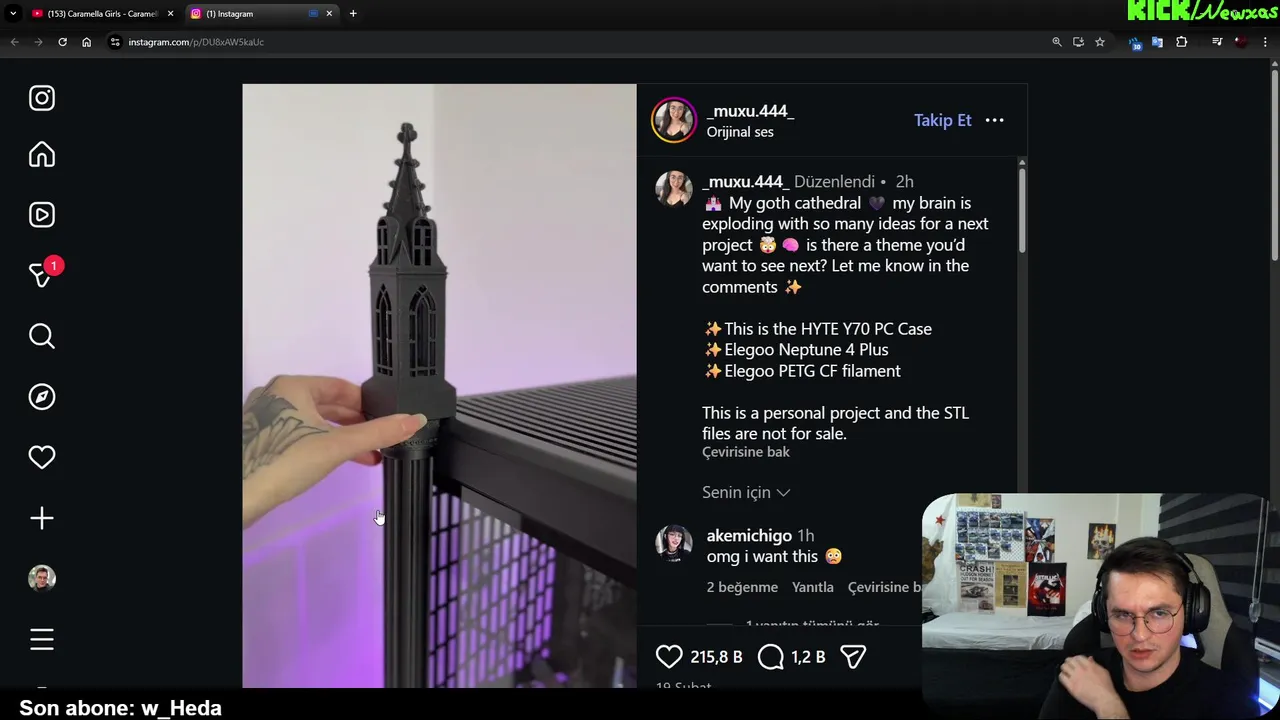
Task: Click Çevirisine bak under the caption
Action: tap(746, 452)
